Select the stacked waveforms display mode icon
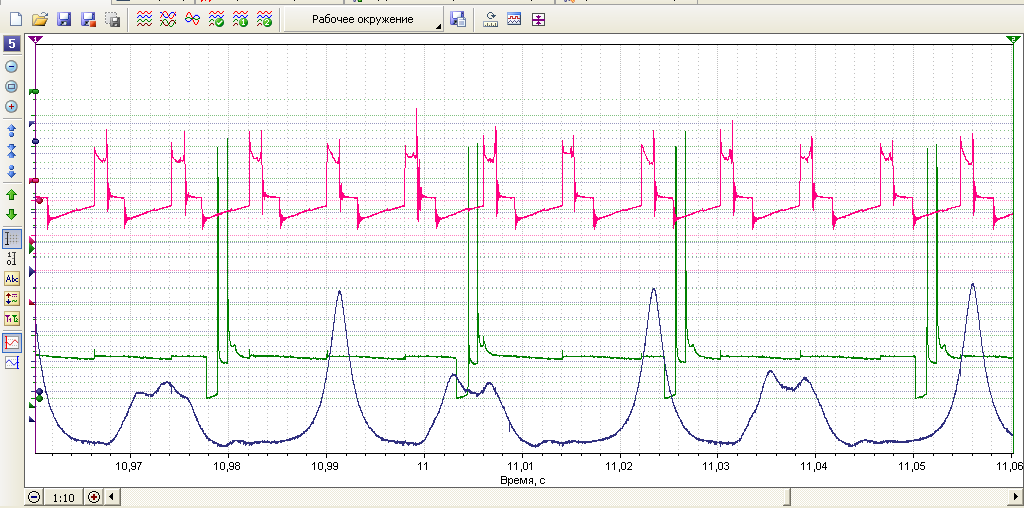Image resolution: width=1024 pixels, height=508 pixels. click(x=144, y=20)
